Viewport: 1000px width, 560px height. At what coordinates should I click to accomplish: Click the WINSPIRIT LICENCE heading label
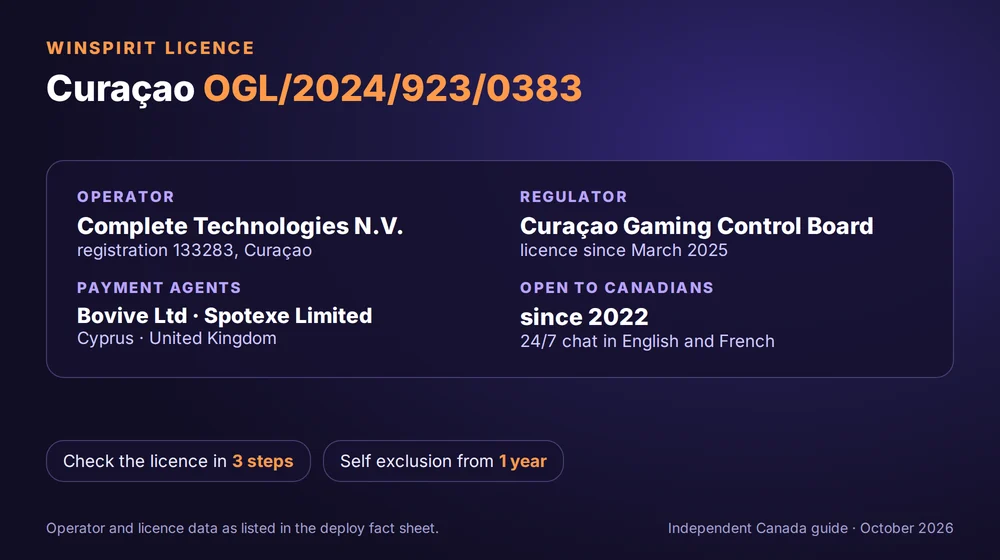pyautogui.click(x=151, y=48)
